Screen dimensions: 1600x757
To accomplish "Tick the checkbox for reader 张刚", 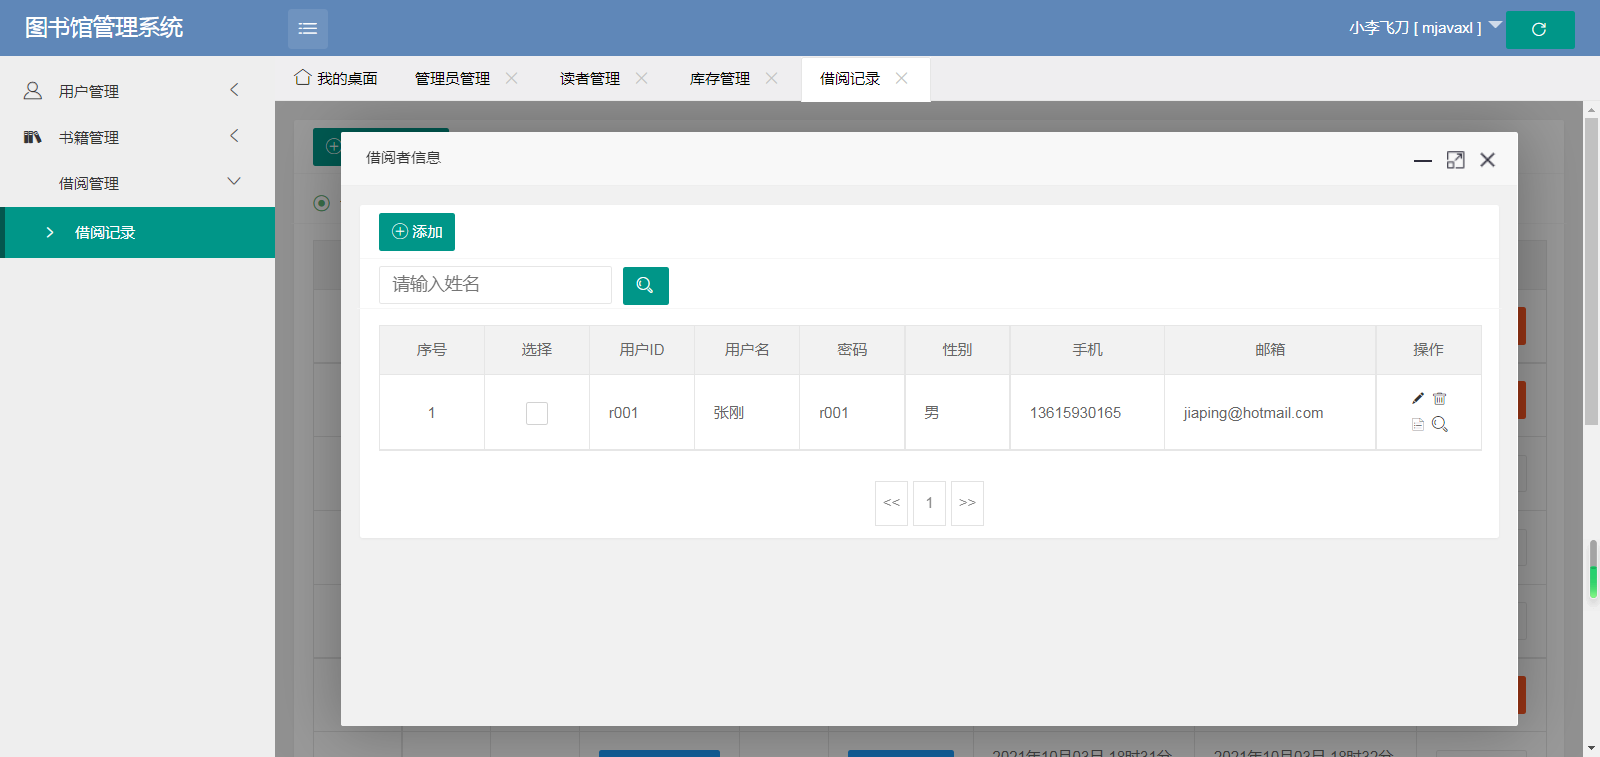I will [x=537, y=413].
